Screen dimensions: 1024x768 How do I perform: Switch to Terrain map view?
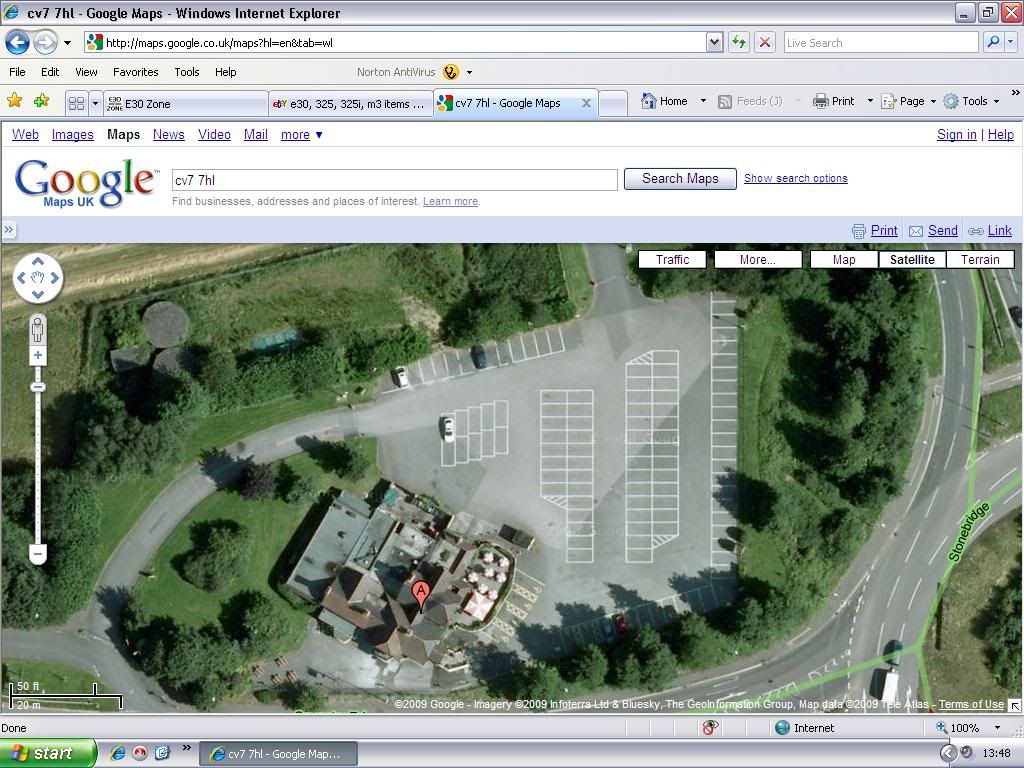click(980, 259)
